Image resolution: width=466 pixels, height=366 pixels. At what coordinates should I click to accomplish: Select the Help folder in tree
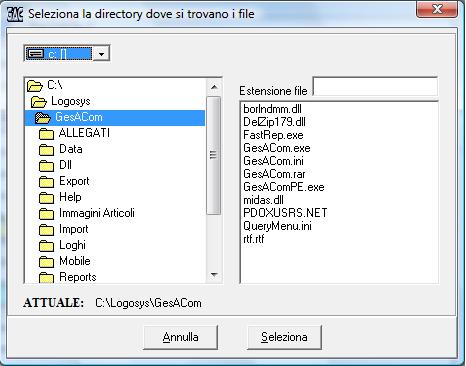[x=70, y=197]
